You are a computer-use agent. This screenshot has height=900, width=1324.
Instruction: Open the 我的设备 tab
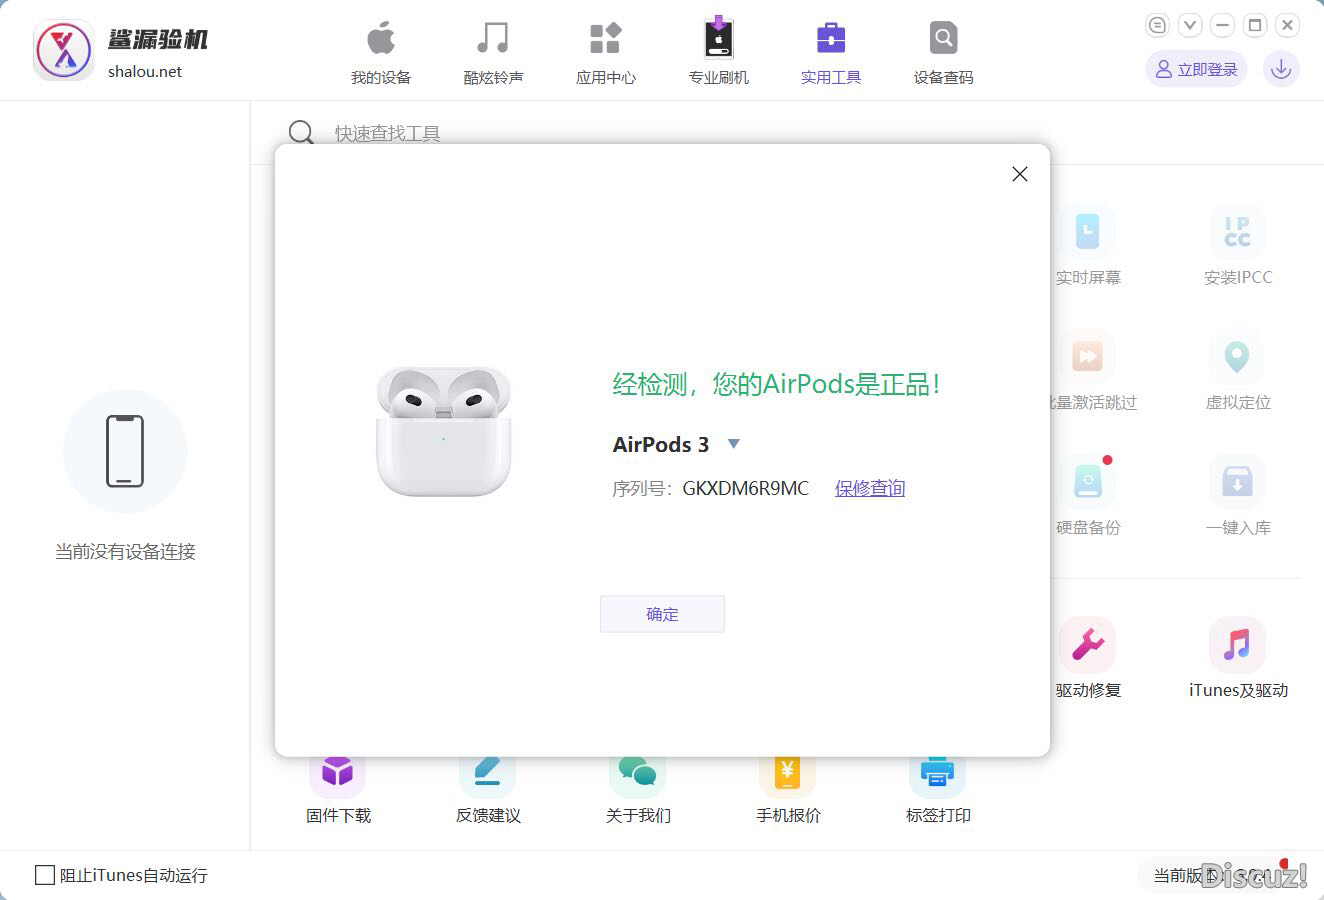coord(381,52)
